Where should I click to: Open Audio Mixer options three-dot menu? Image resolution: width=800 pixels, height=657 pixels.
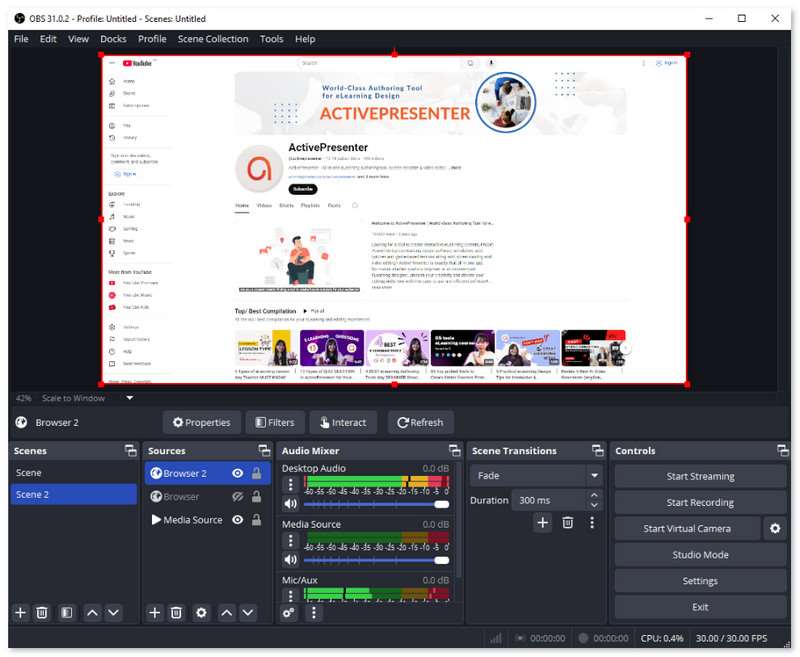click(314, 613)
